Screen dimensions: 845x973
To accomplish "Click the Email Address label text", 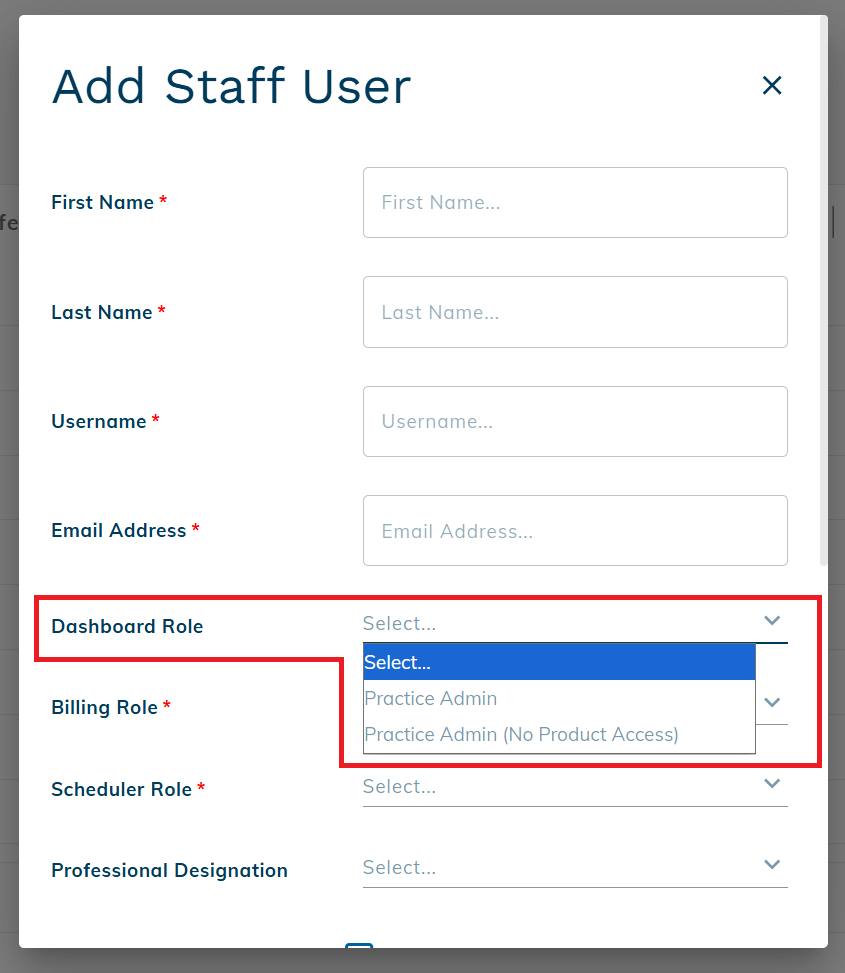I will point(118,531).
